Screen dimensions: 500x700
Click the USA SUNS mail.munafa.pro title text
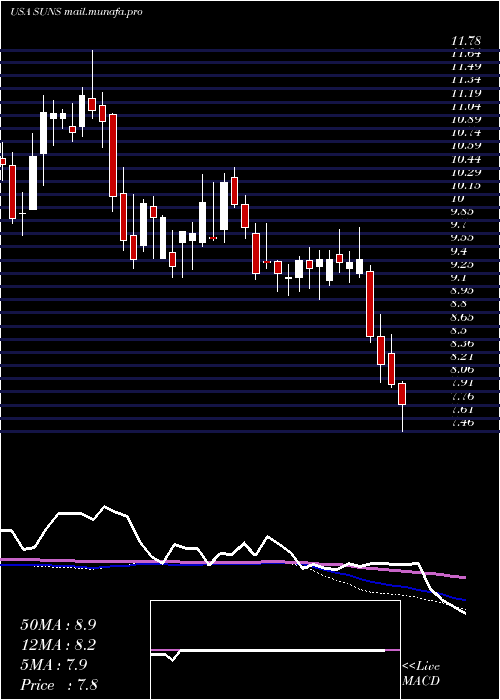pos(76,12)
